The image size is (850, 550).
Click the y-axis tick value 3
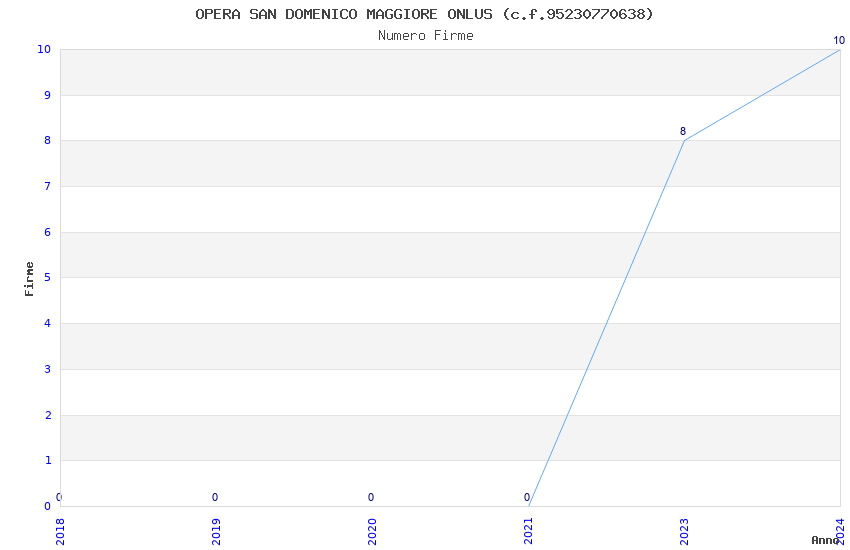(48, 370)
